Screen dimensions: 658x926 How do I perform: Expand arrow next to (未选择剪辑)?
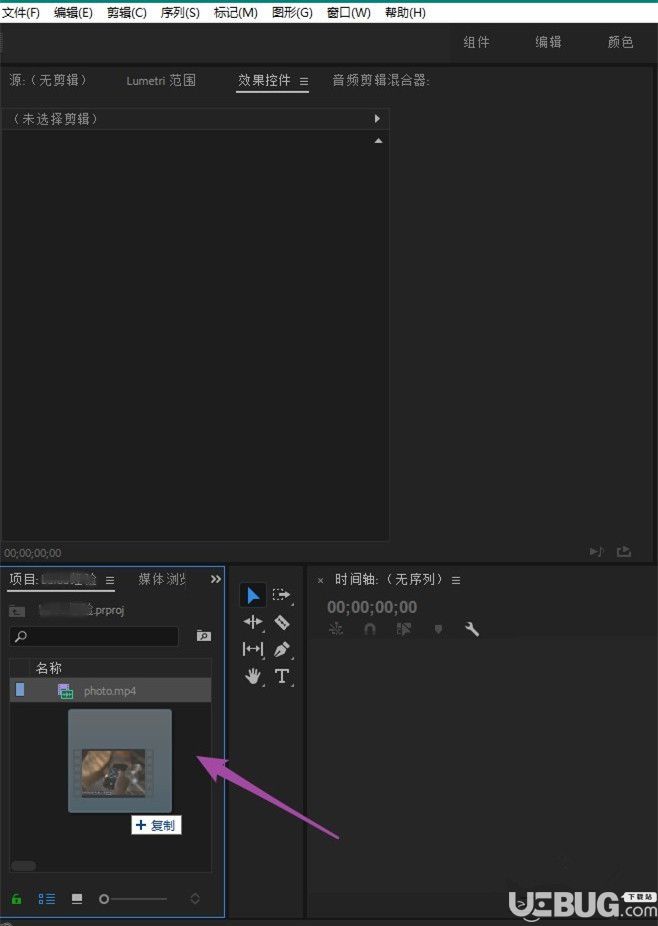[x=377, y=119]
